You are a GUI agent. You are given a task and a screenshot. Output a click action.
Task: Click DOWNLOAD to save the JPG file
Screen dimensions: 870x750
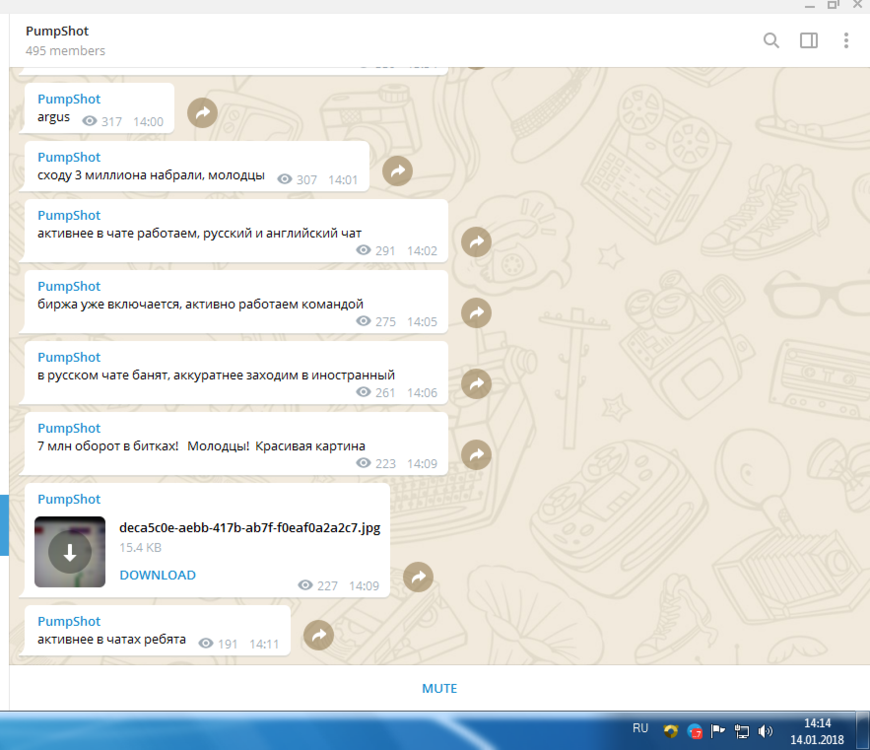157,575
